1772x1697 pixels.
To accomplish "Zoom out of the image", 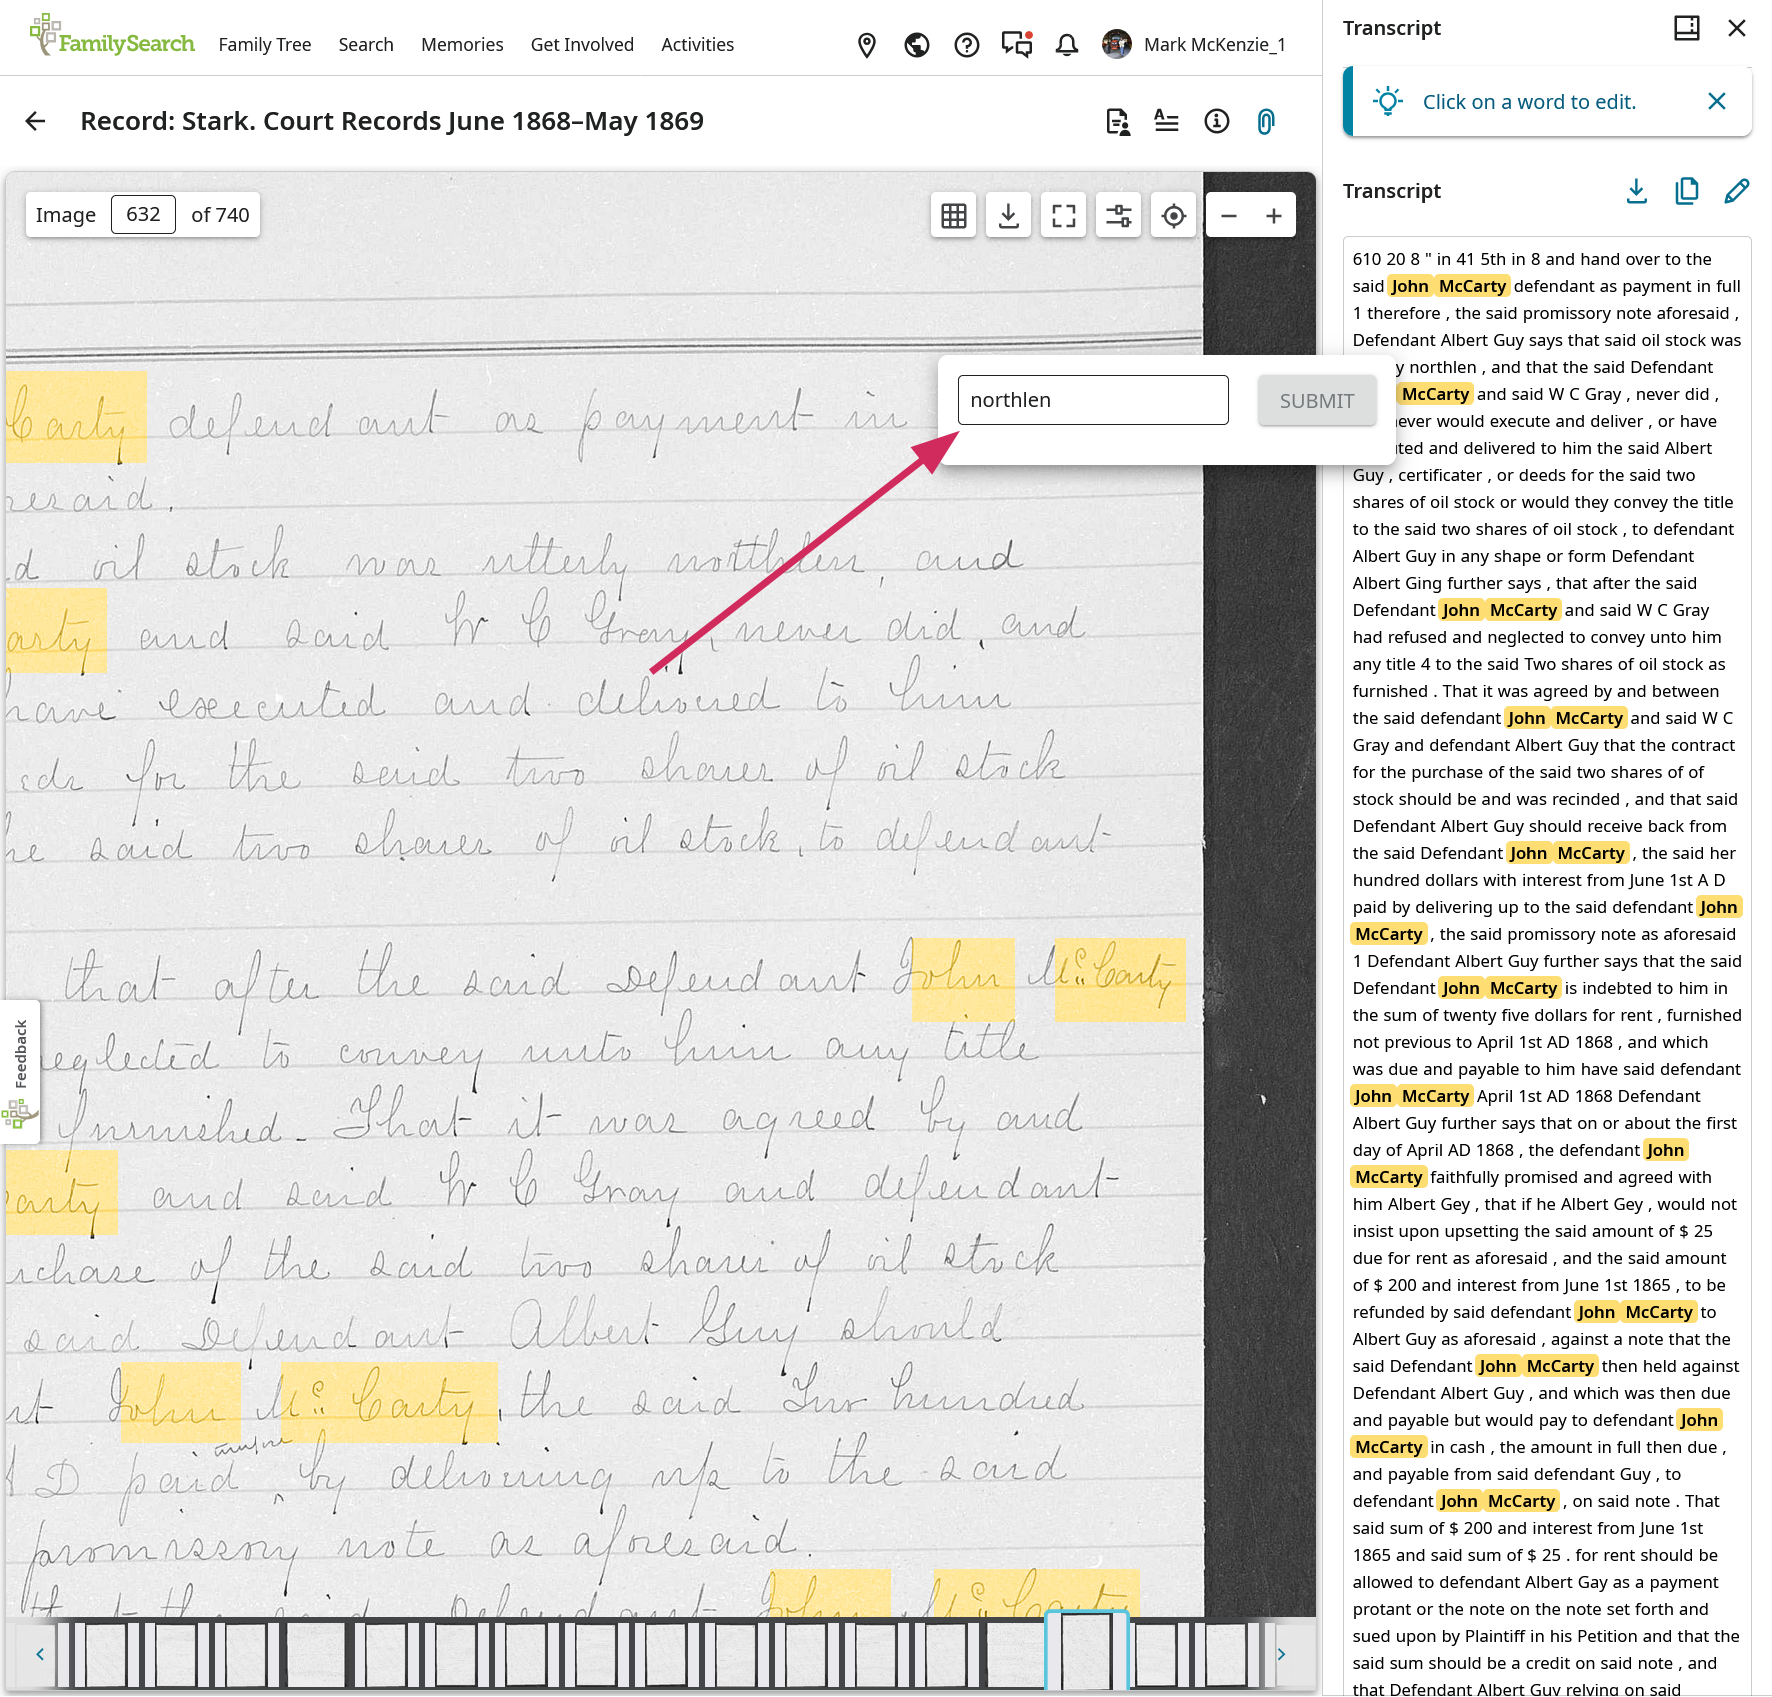I will tap(1229, 215).
